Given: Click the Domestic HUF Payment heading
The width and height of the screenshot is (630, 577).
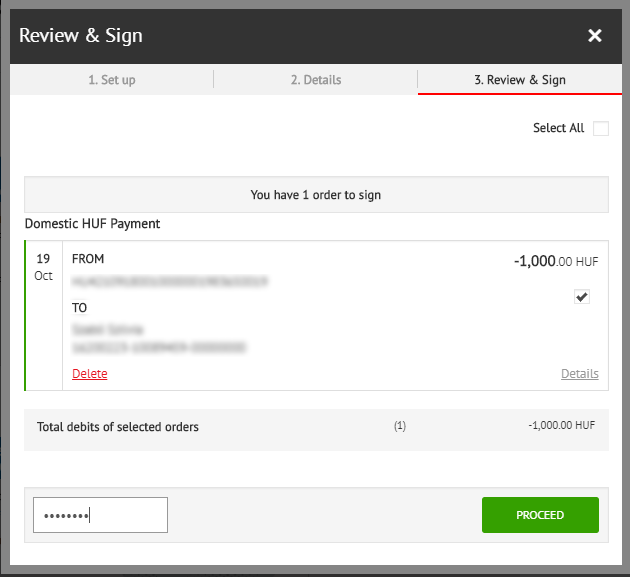Looking at the screenshot, I should point(92,224).
